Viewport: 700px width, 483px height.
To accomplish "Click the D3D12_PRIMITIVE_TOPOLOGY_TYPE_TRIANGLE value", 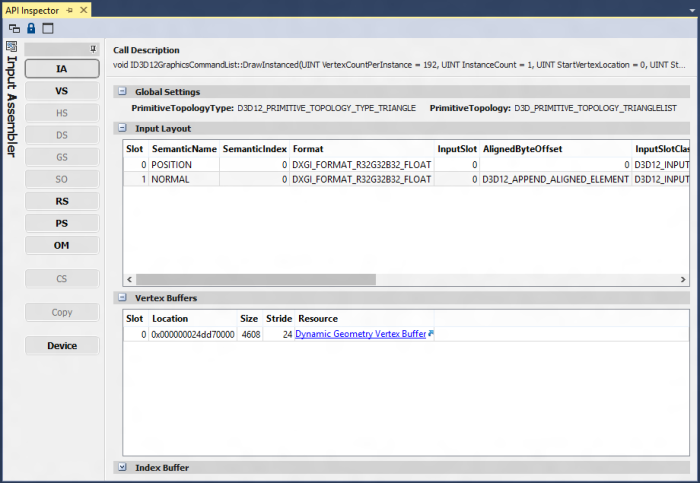I will (x=326, y=108).
